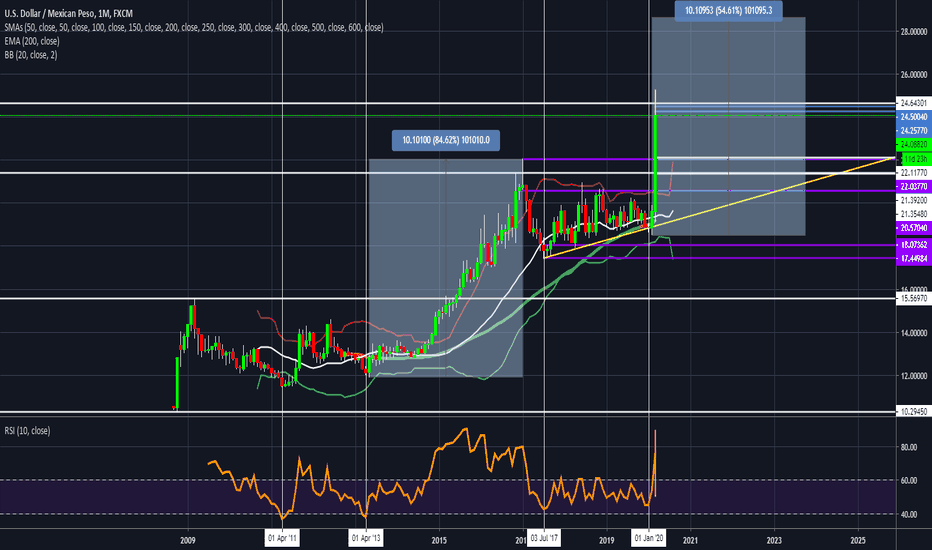Click the 15.56970 price axis label
932x550 pixels.
[x=914, y=298]
